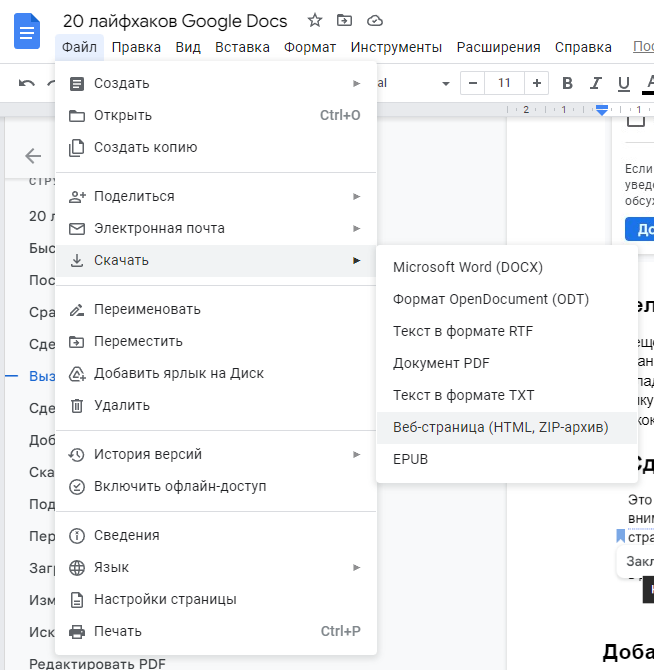Open the Вставка menu

click(x=242, y=47)
